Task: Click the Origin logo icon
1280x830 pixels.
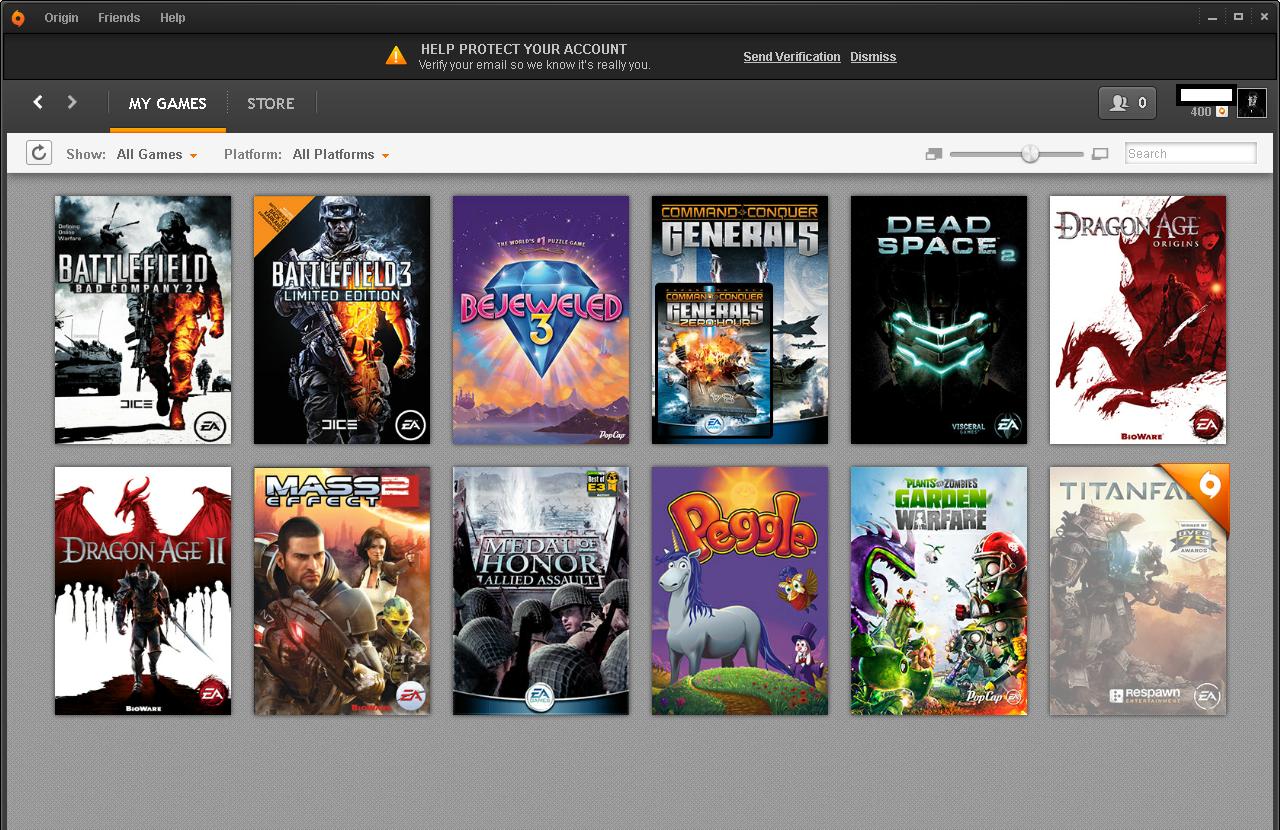Action: tap(18, 17)
